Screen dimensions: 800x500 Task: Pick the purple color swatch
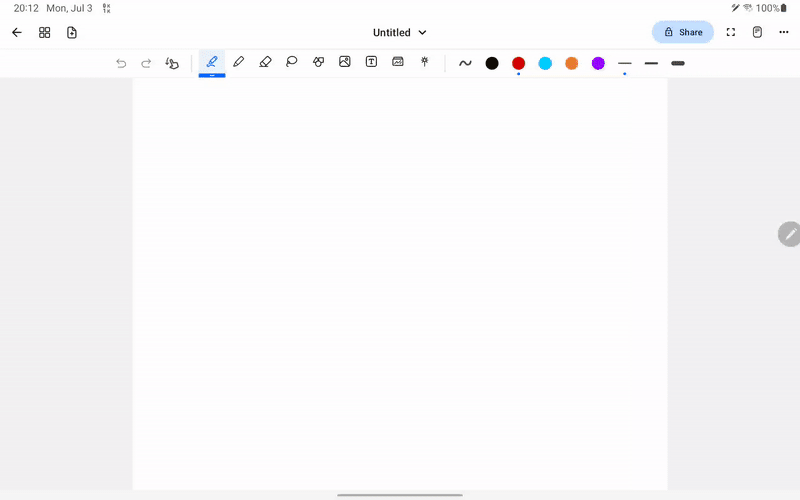pos(598,63)
